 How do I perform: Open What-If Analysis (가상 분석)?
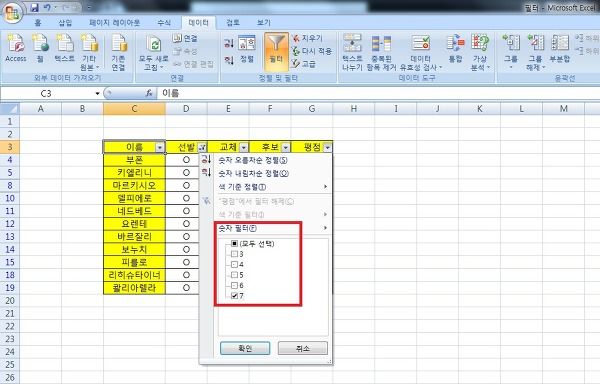(480, 52)
